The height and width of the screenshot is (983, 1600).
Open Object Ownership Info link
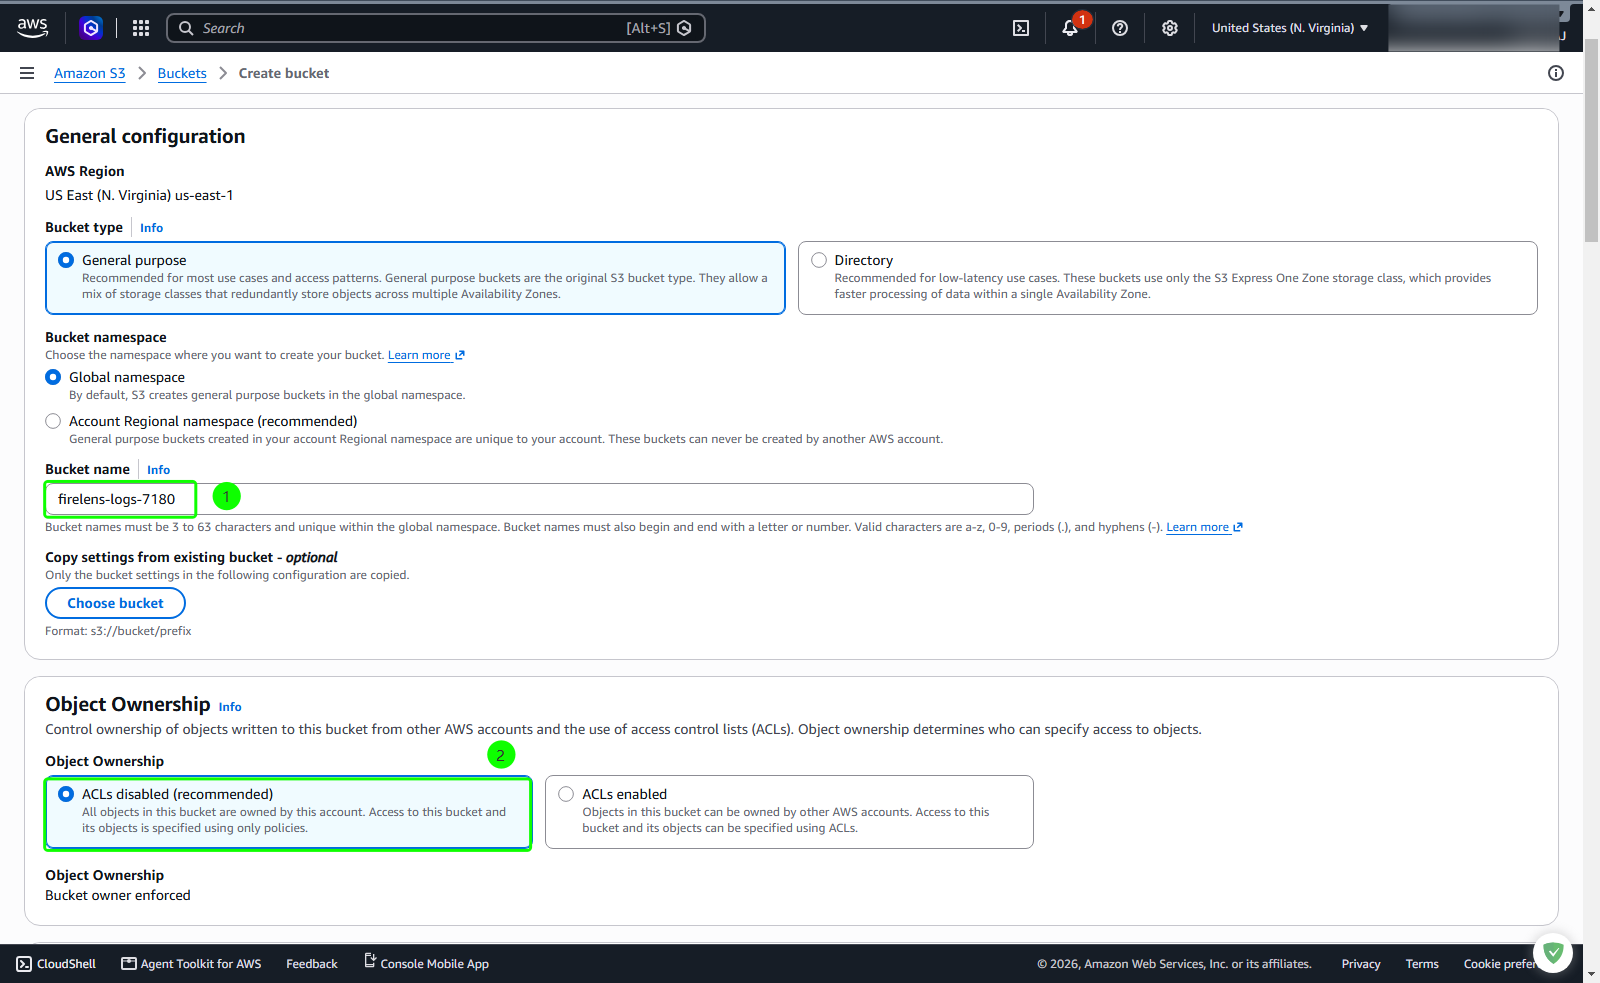pos(230,707)
